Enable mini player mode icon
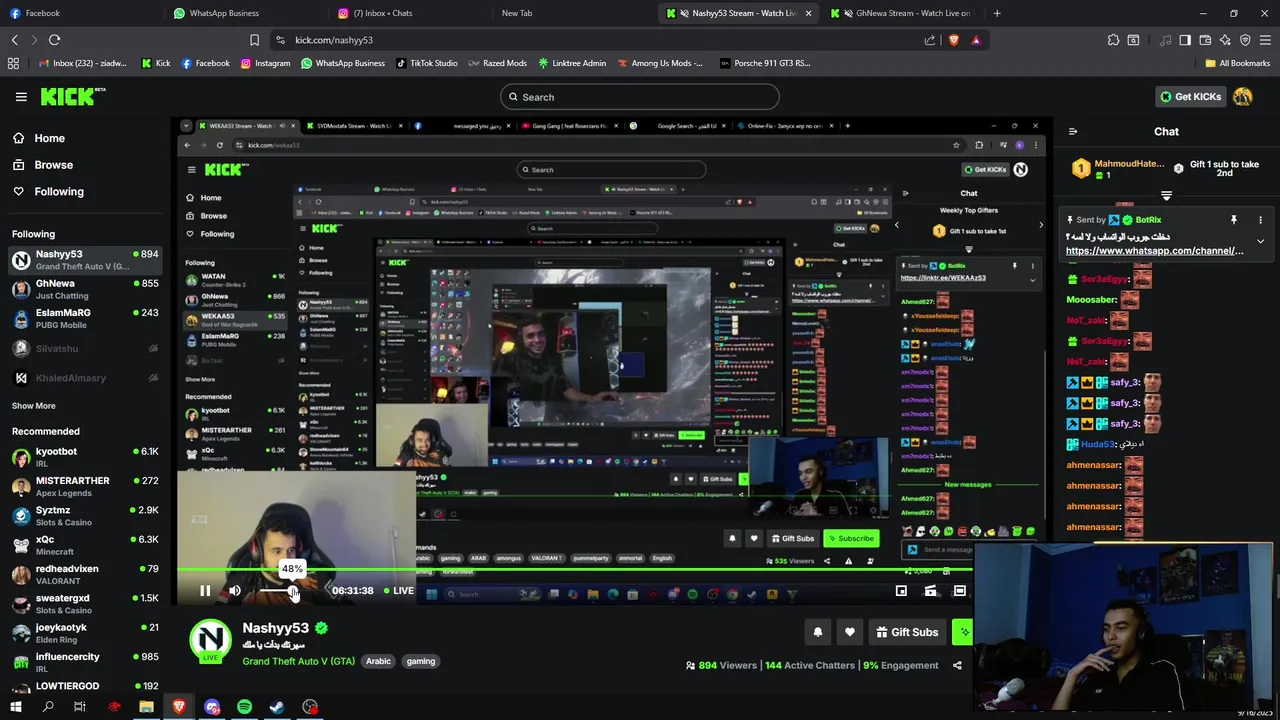The height and width of the screenshot is (720, 1280). point(901,591)
